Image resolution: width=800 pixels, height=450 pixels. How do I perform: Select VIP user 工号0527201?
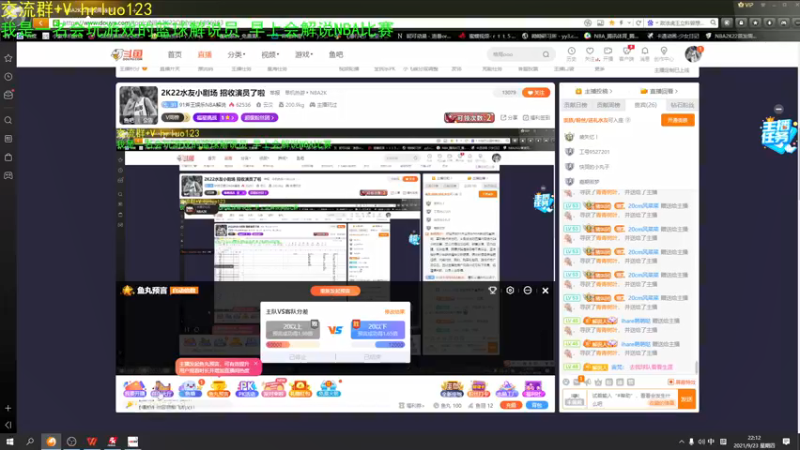pos(594,152)
